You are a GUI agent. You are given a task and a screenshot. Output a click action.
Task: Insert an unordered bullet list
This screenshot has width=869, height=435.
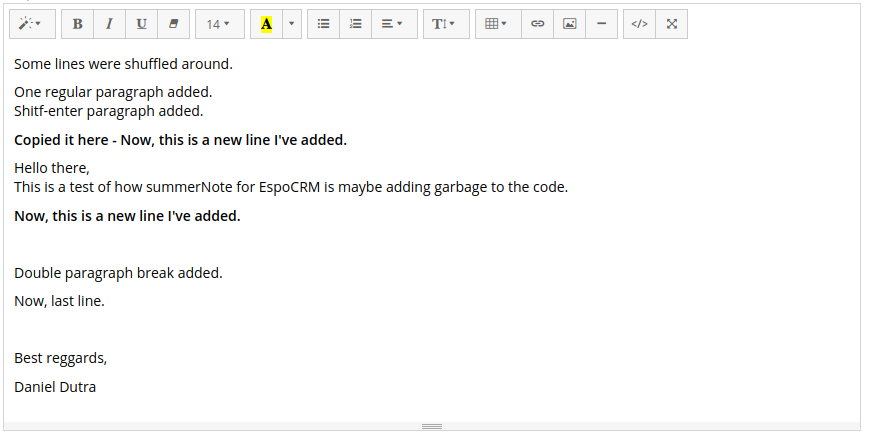tap(324, 24)
